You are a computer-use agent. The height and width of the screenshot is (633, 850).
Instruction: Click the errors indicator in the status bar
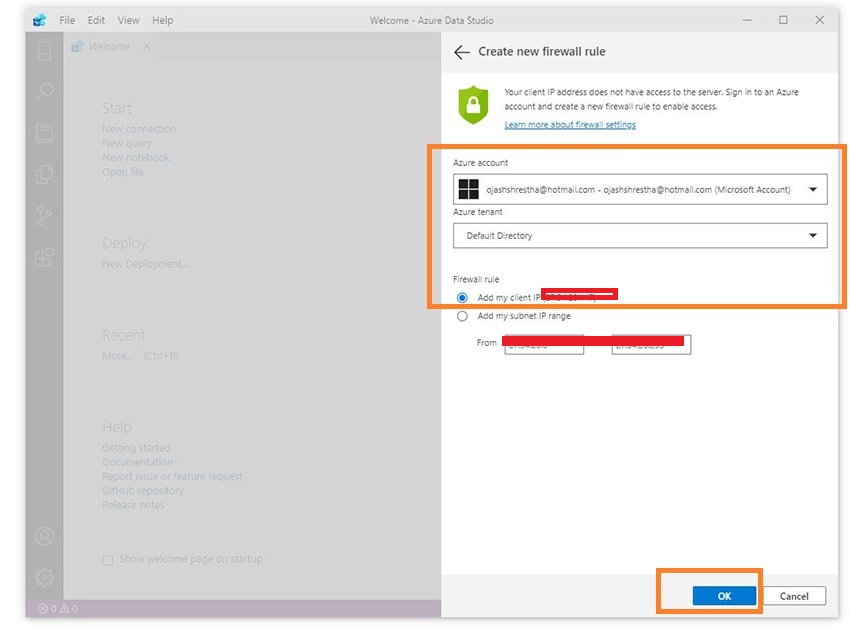pyautogui.click(x=42, y=608)
